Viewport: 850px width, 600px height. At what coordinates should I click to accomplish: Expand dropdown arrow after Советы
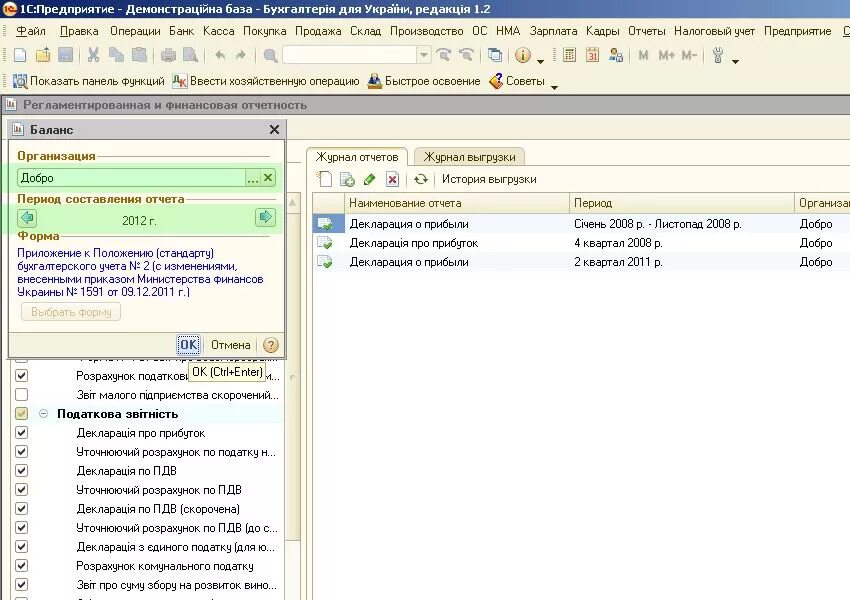554,87
